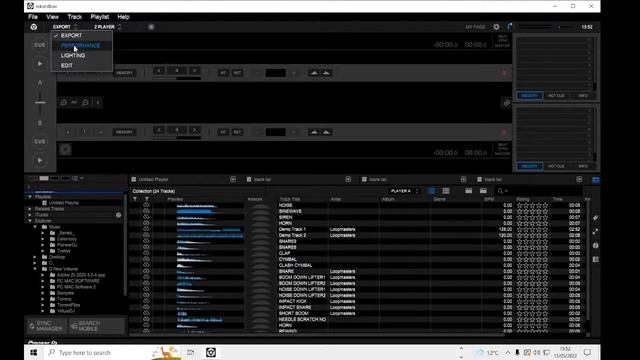This screenshot has height=360, width=640.
Task: Open MY PAGE
Action: (x=476, y=27)
